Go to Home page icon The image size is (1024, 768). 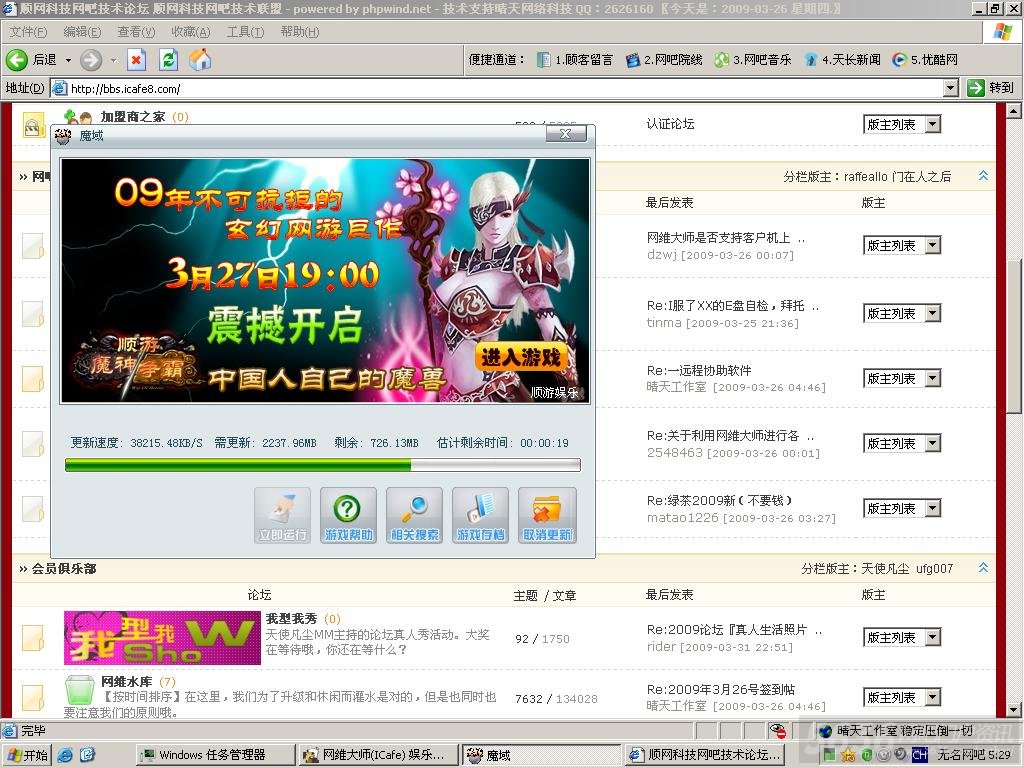(200, 60)
